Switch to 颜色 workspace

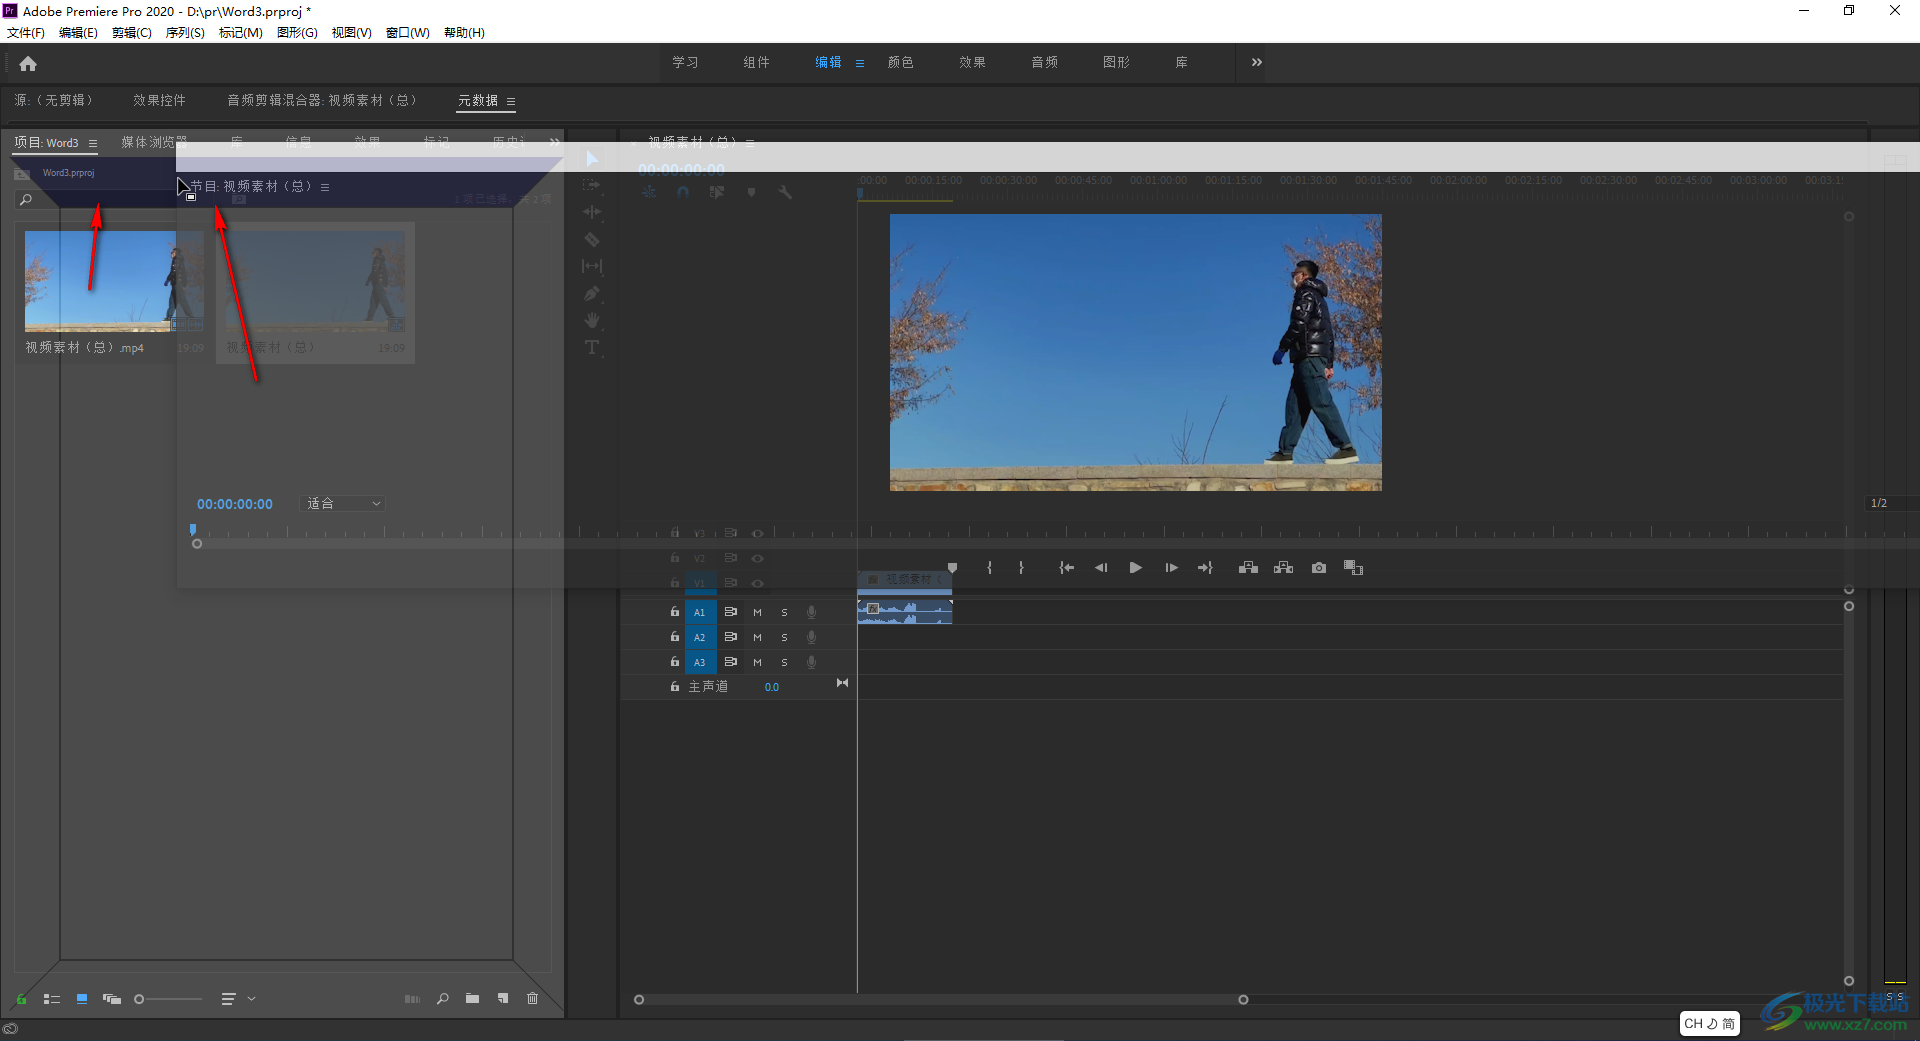[x=901, y=62]
